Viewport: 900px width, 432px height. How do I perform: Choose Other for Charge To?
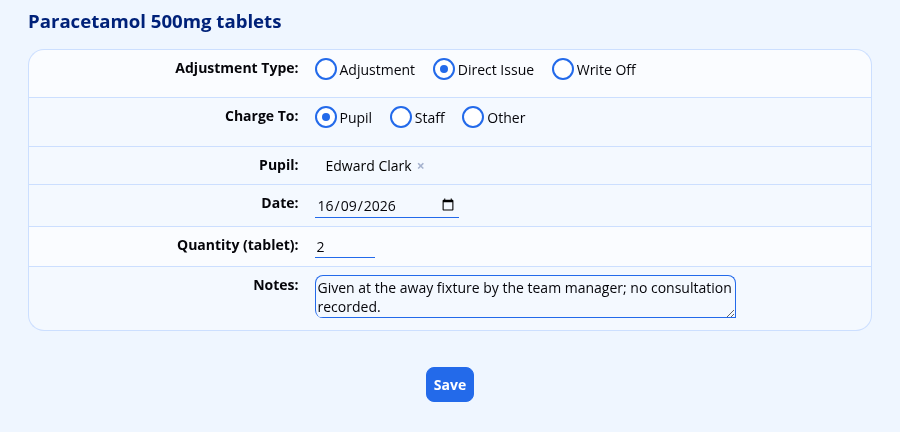click(x=473, y=118)
